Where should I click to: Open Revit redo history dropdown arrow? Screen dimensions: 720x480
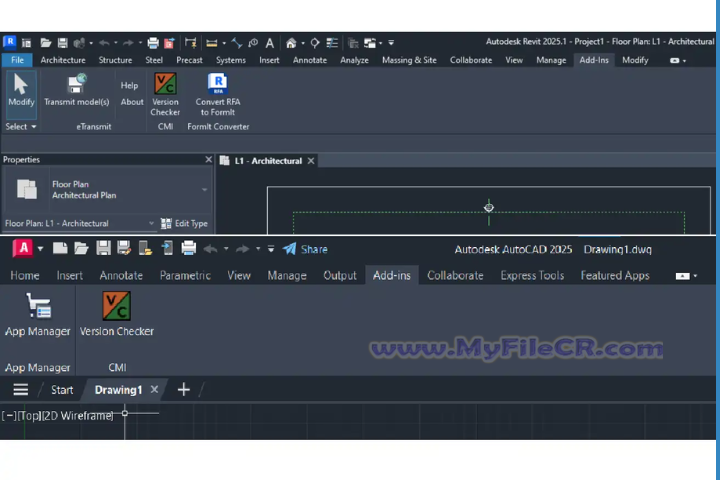click(140, 43)
